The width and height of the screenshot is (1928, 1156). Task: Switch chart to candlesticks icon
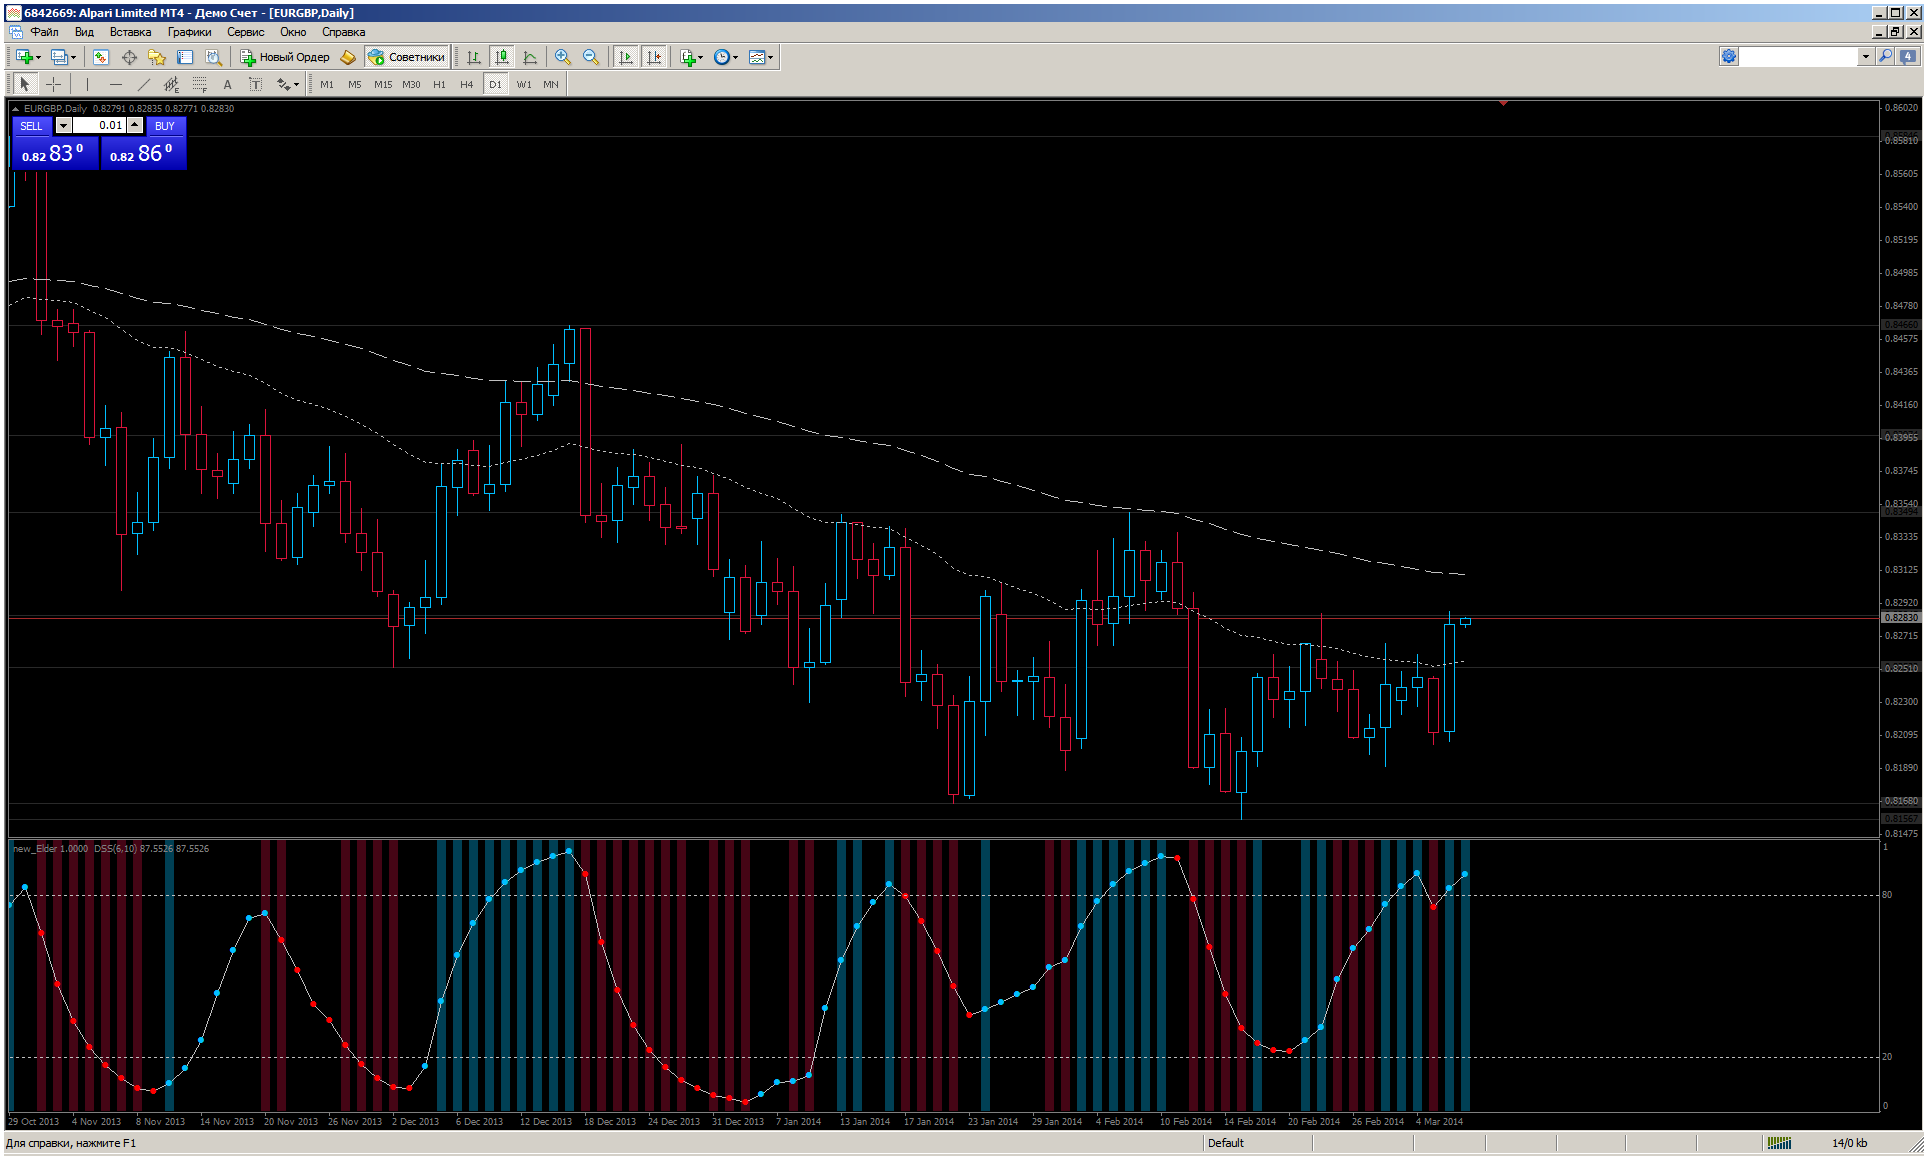coord(502,57)
